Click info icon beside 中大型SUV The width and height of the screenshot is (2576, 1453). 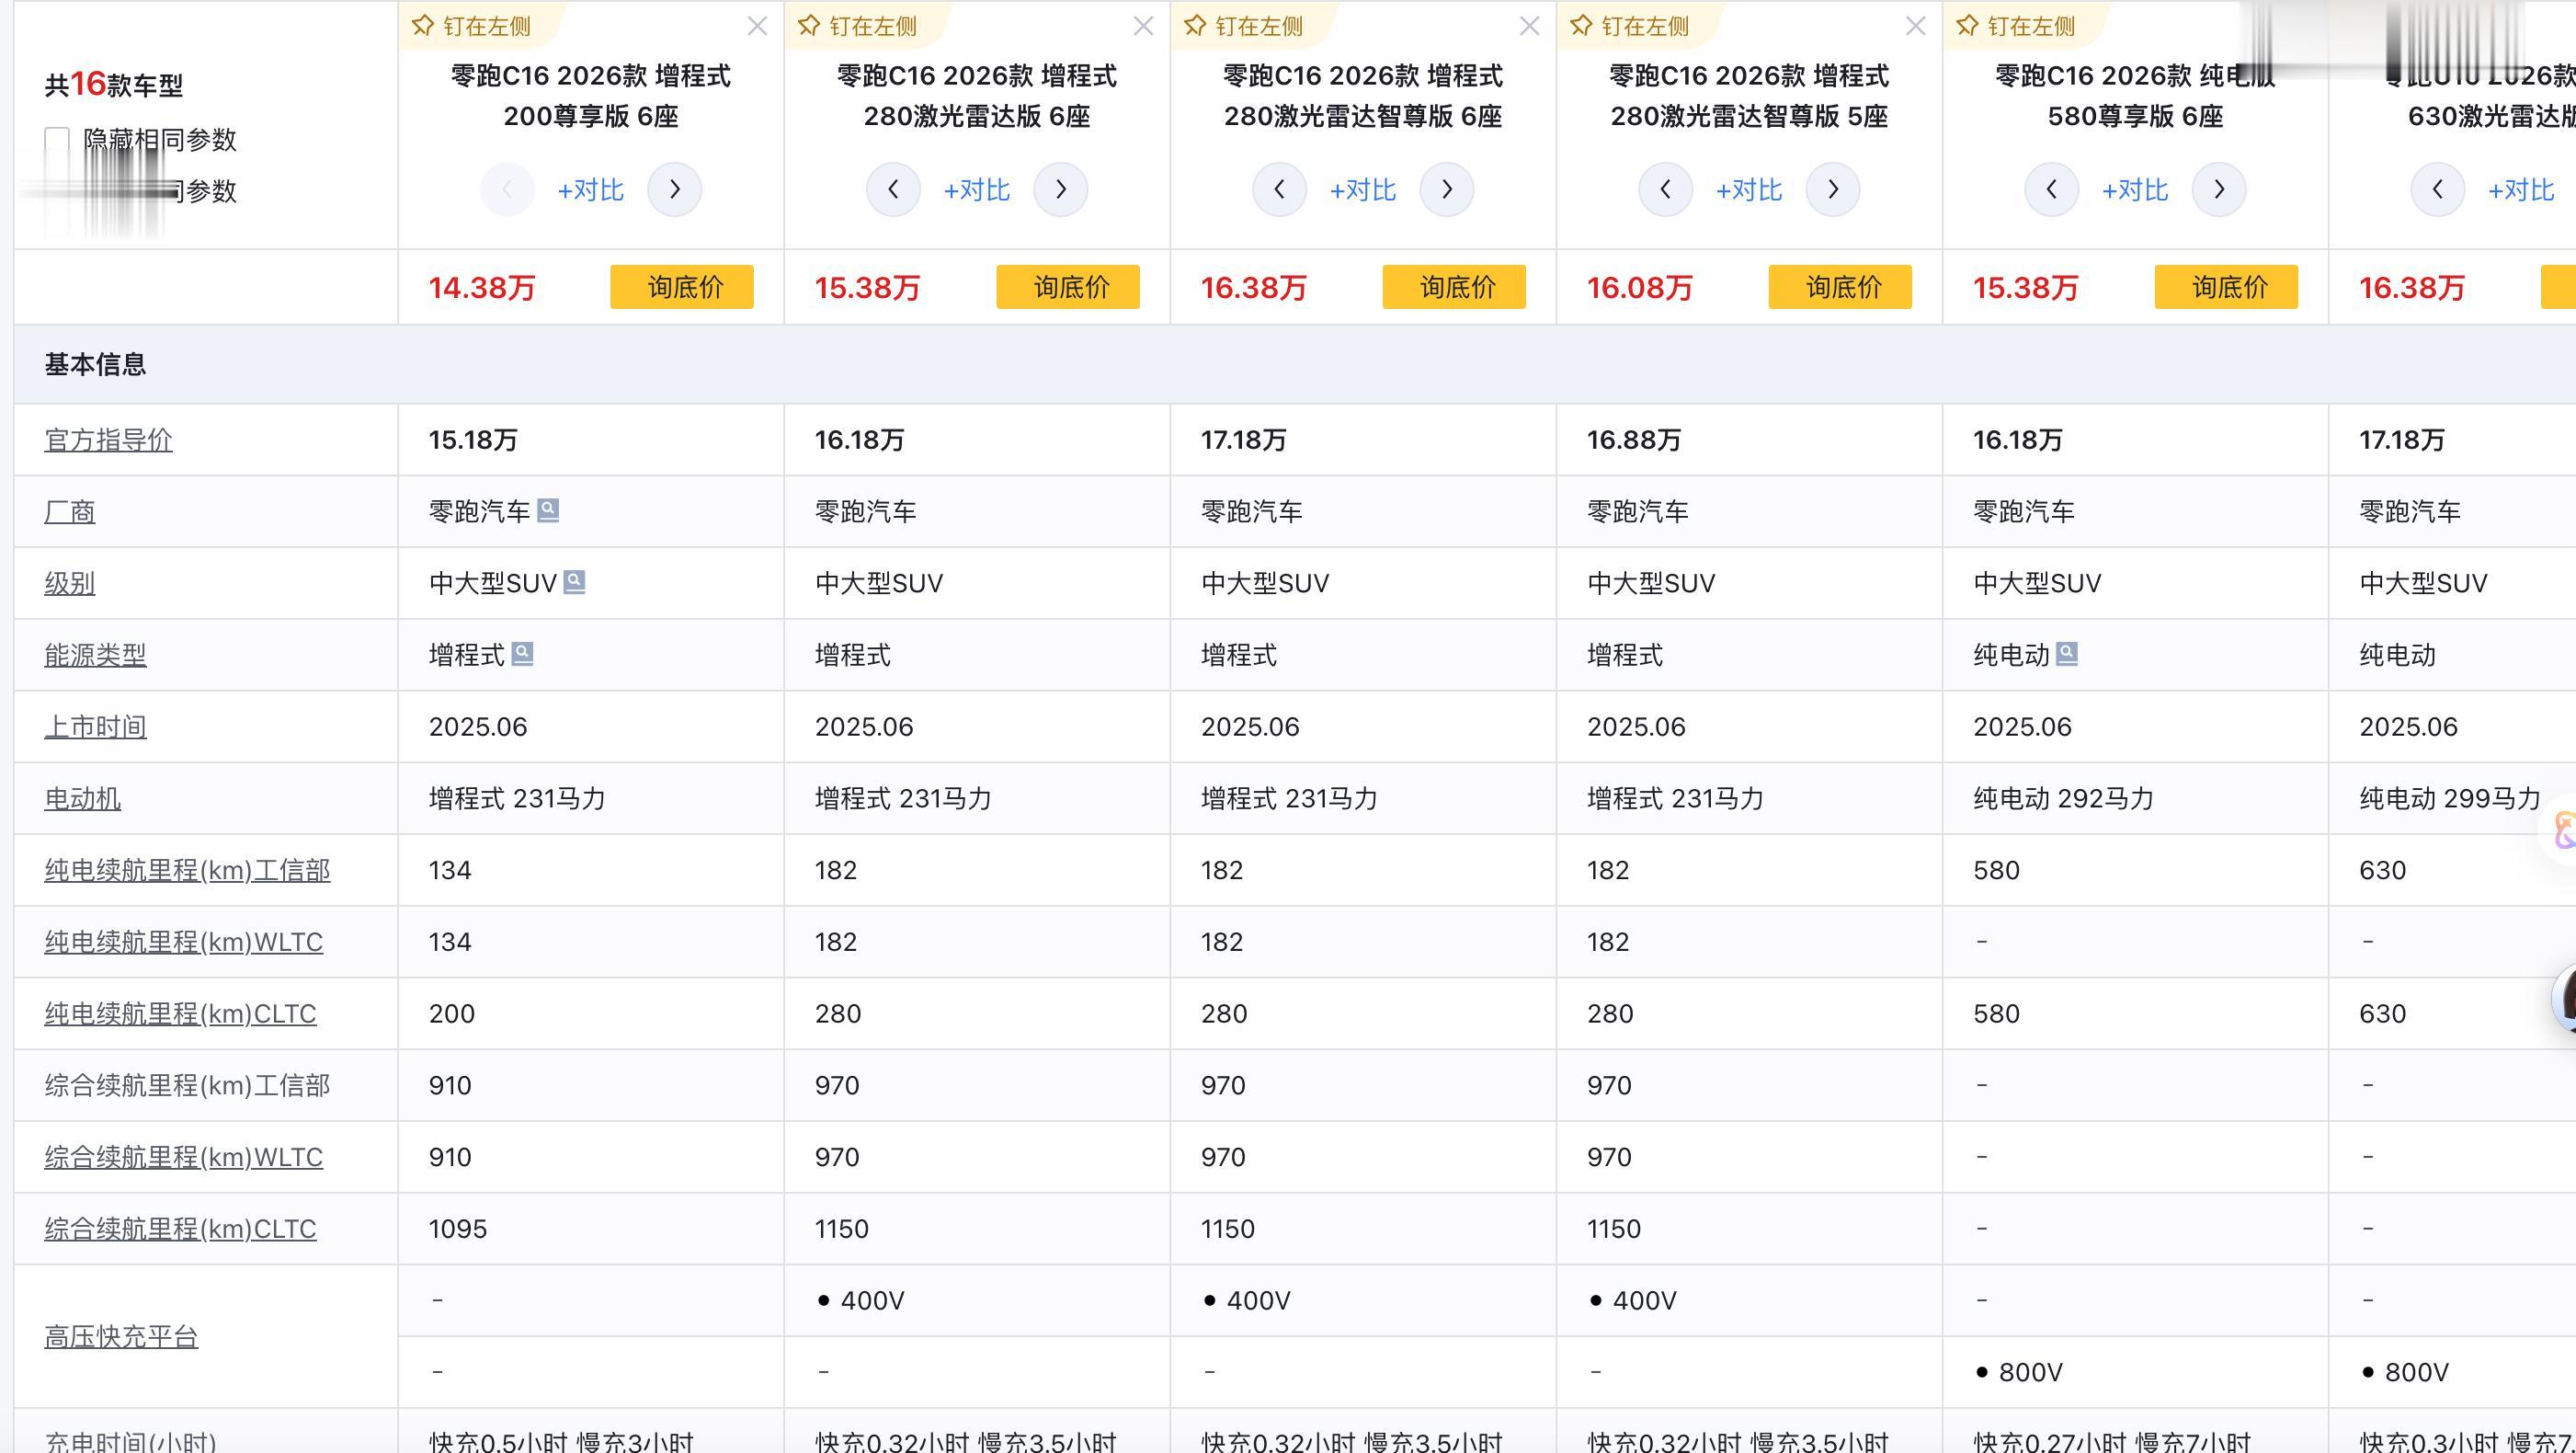574,582
